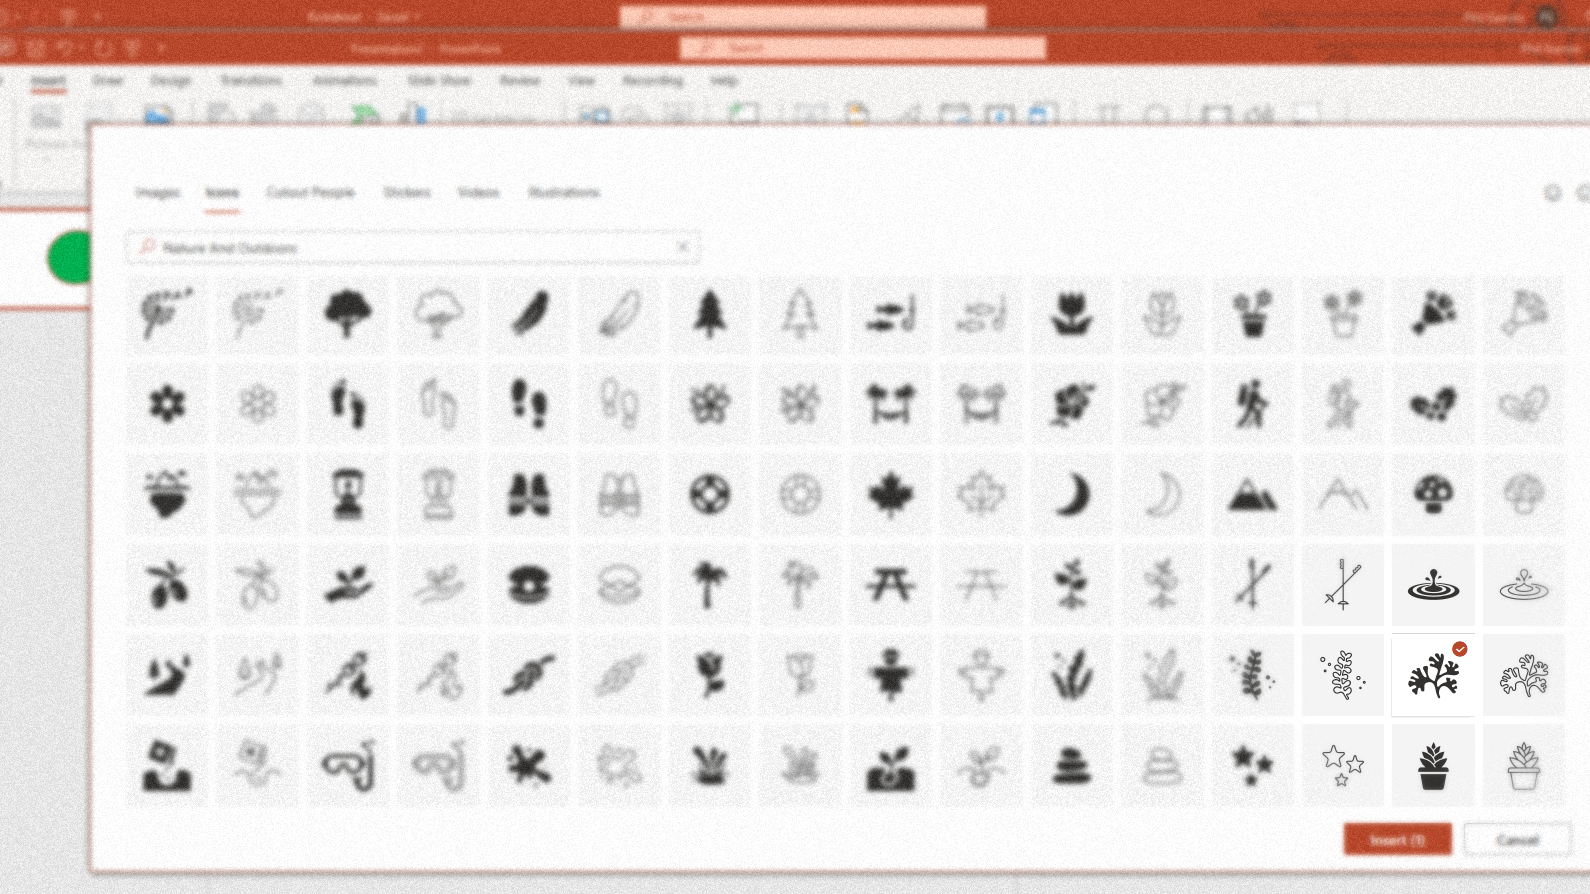Pick the filled palm tree icon
This screenshot has width=1590, height=894.
point(709,585)
